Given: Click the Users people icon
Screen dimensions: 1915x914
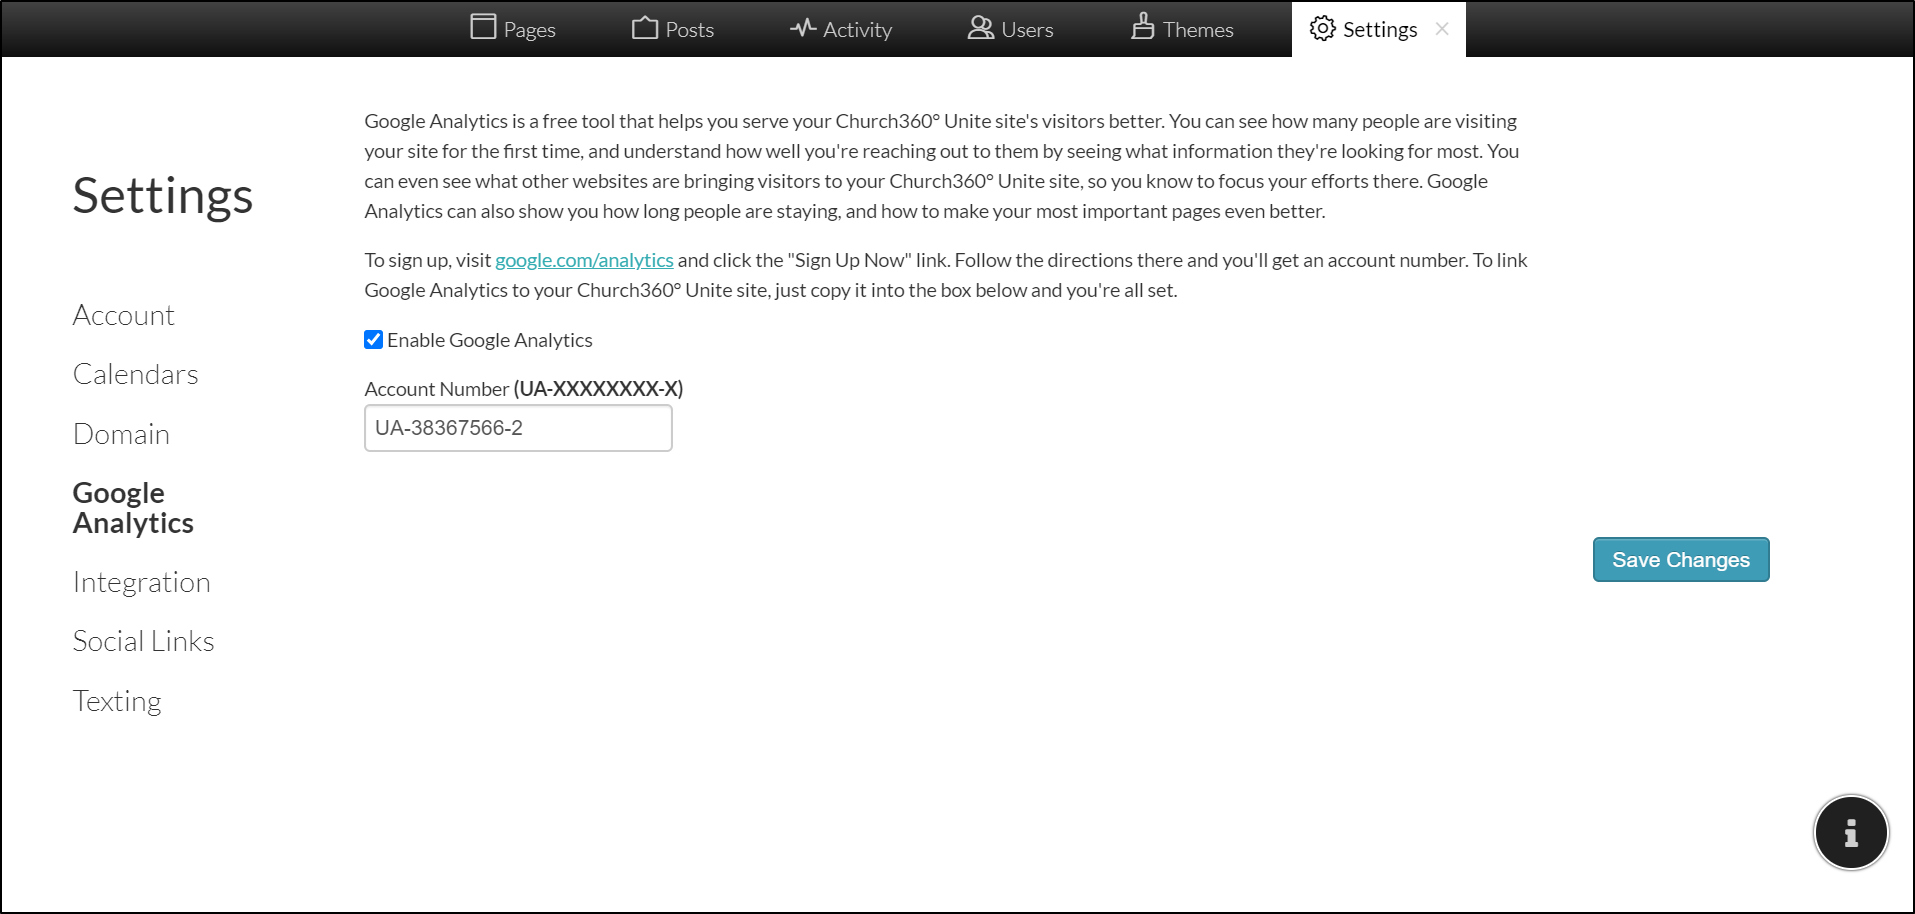Looking at the screenshot, I should click(980, 28).
